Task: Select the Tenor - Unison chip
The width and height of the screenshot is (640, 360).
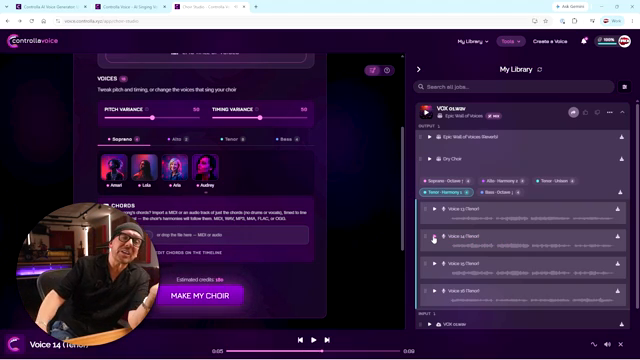Action: [556, 181]
